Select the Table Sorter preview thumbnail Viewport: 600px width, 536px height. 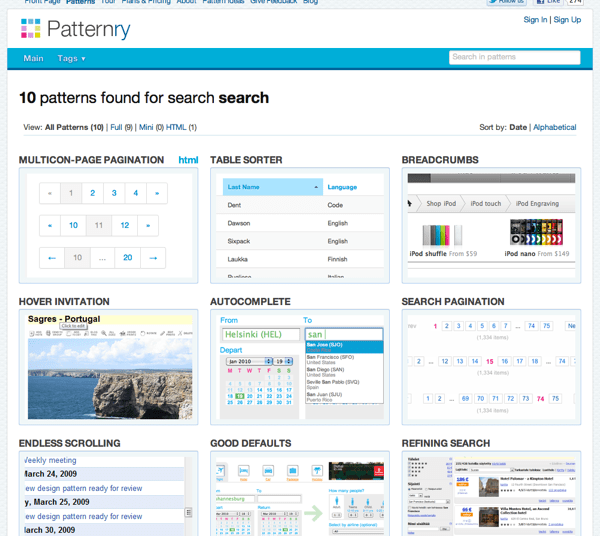(x=300, y=225)
